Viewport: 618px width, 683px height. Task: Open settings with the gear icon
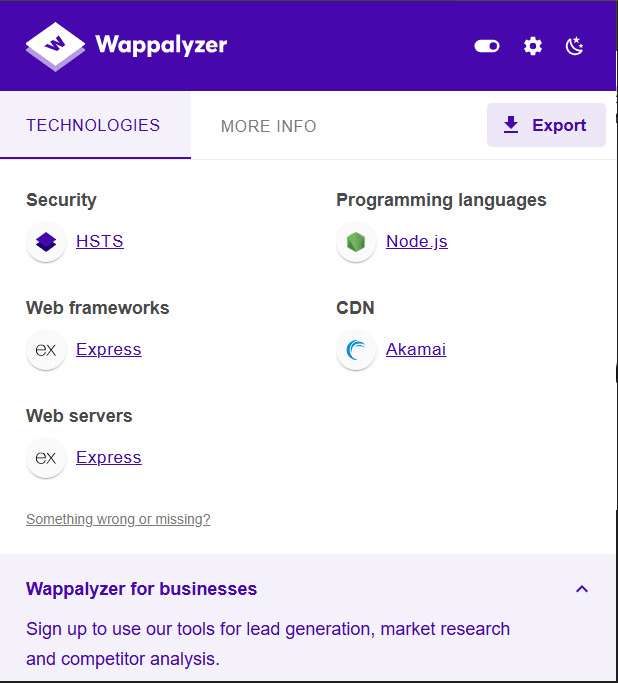pyautogui.click(x=533, y=46)
